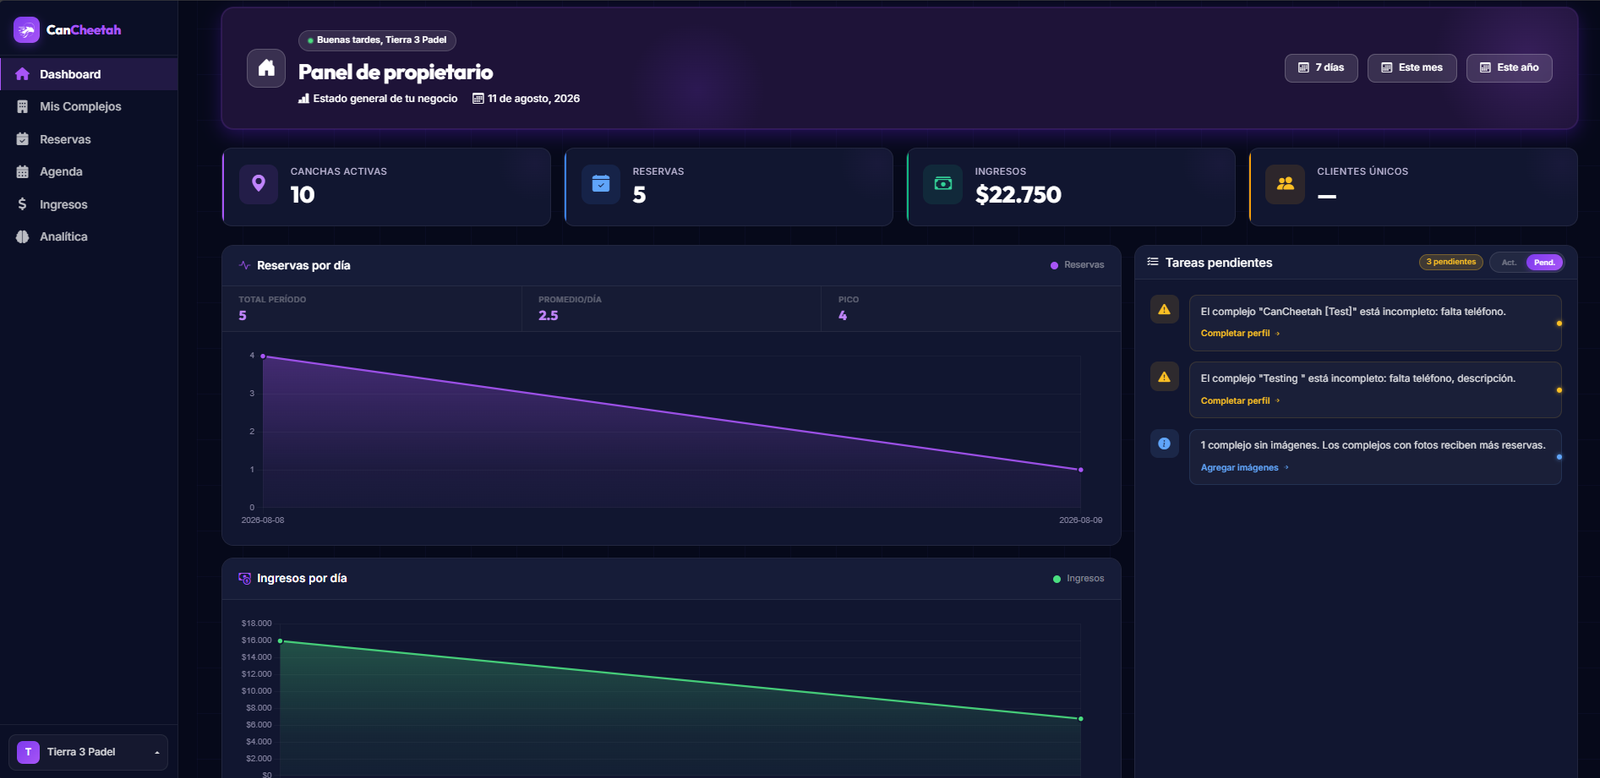The width and height of the screenshot is (1600, 778).
Task: Click the dollar icon for Ingresos in sidebar
Action: [x=22, y=204]
